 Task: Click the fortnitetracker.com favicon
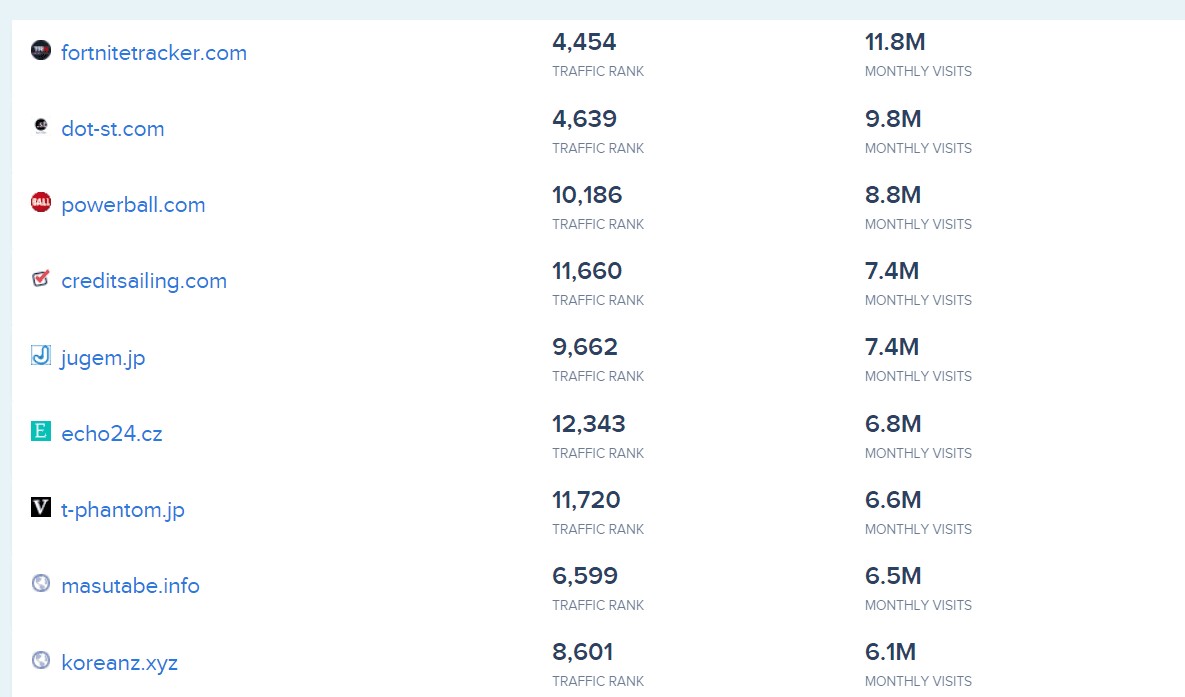click(40, 49)
